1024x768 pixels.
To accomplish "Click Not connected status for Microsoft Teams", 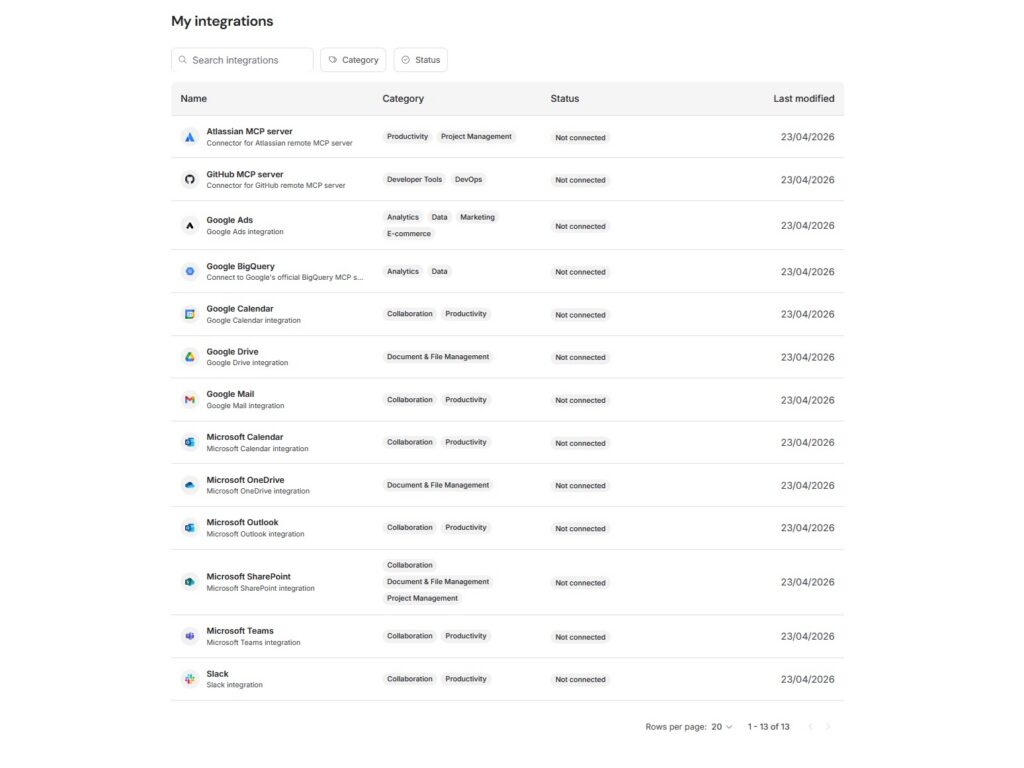I will (x=580, y=637).
